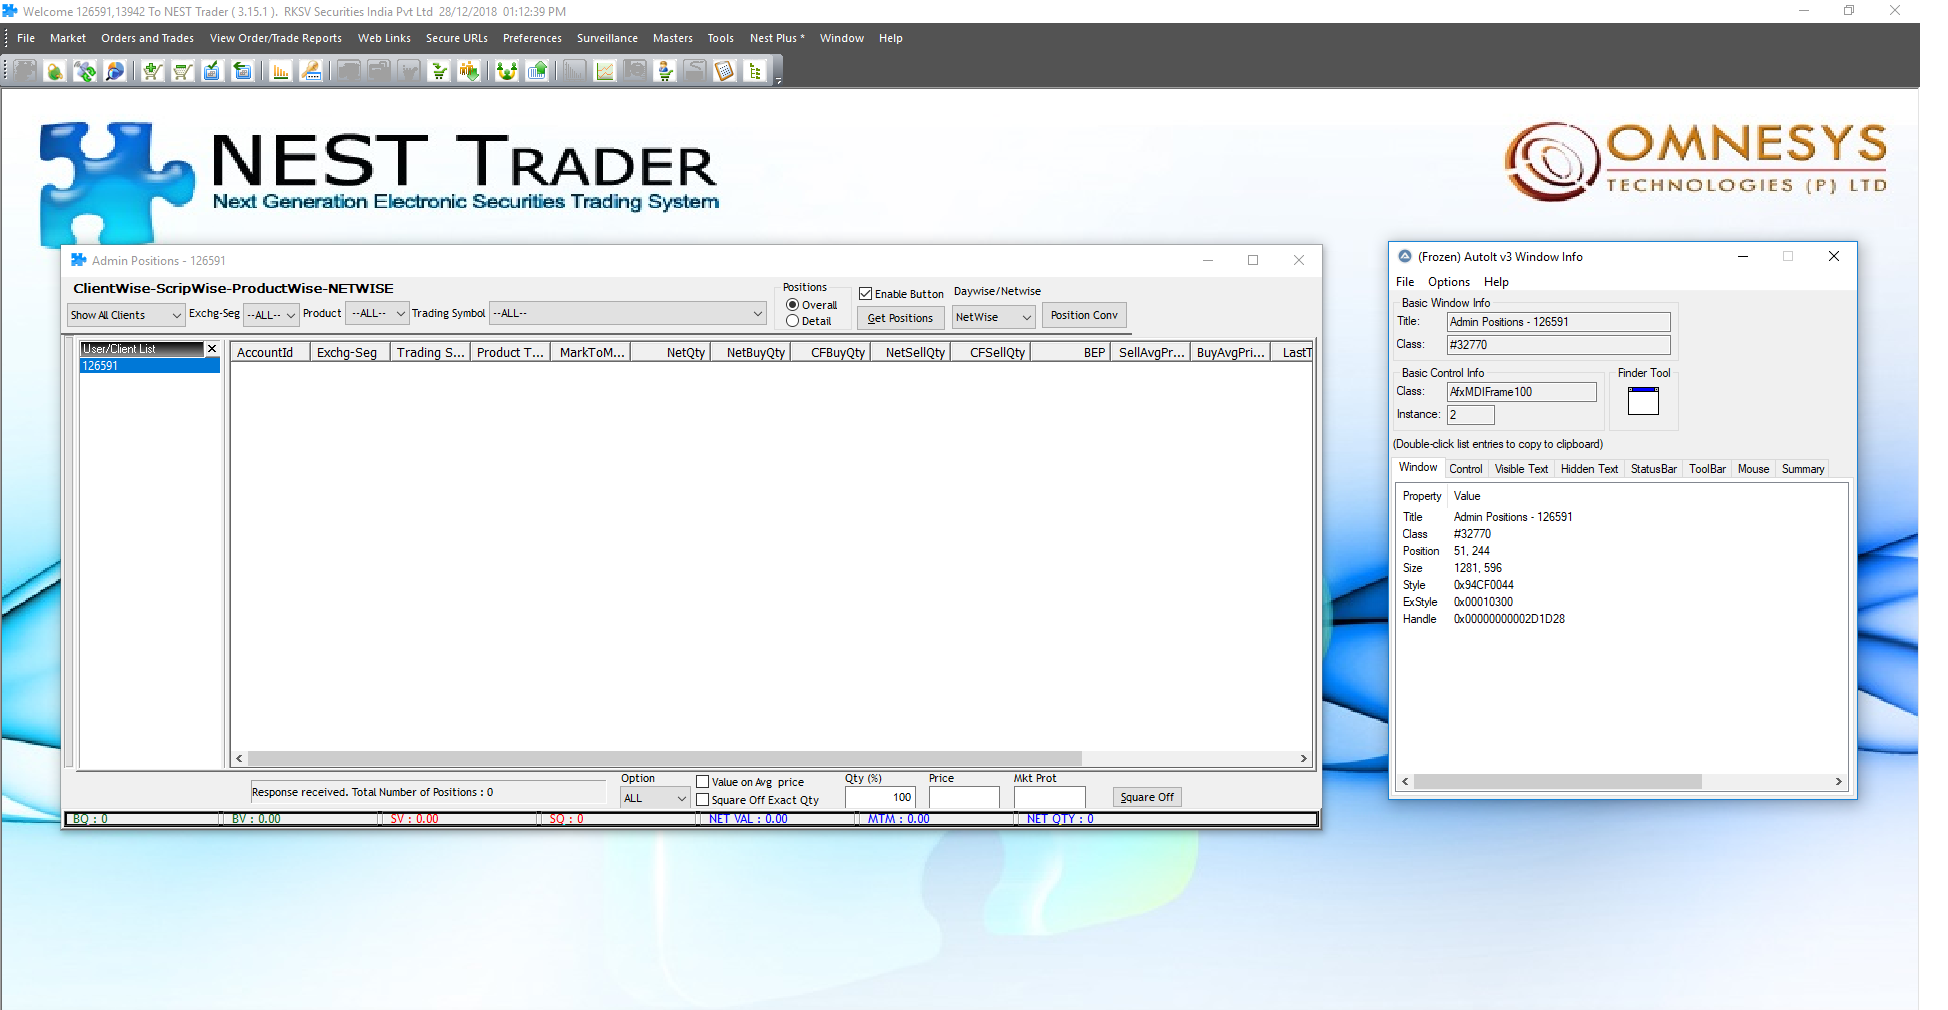This screenshot has height=1010, width=1948.
Task: Click the green padlock toolbar icon
Action: 55,71
